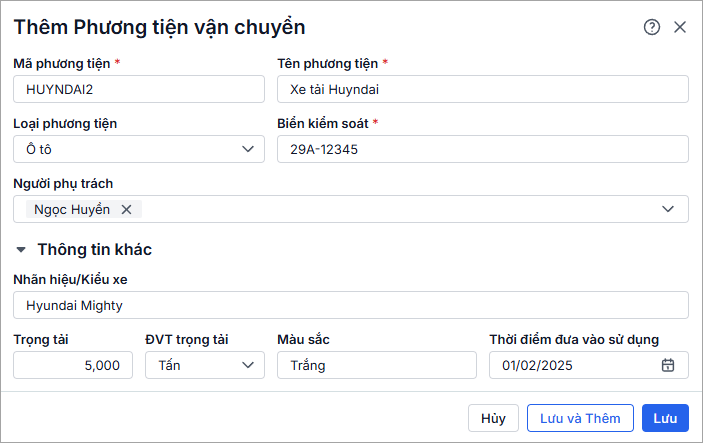
Task: Click the Lưu button
Action: (x=666, y=418)
